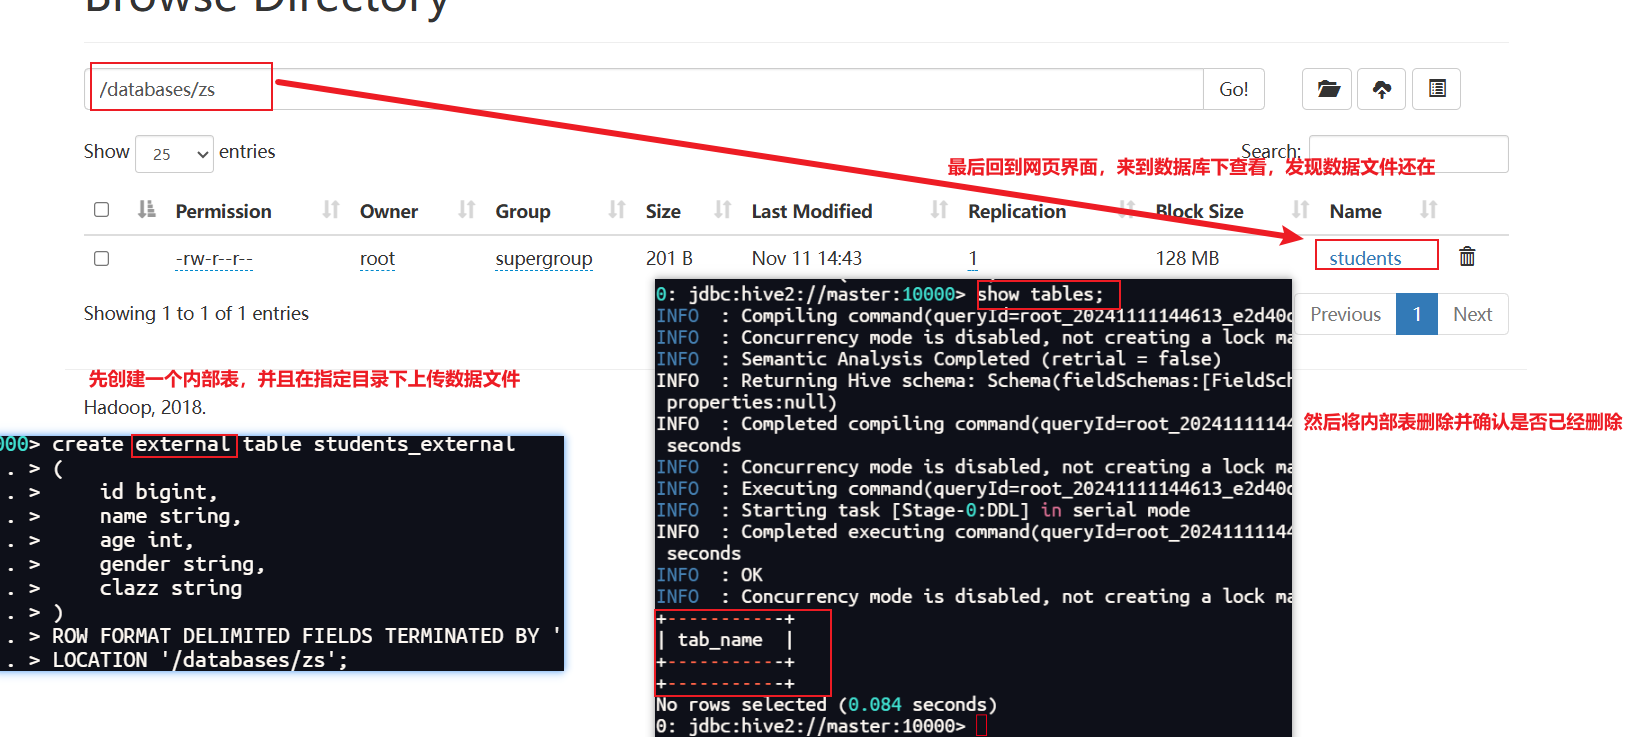The width and height of the screenshot is (1649, 737).
Task: Click the supergroup group link
Action: 544,259
